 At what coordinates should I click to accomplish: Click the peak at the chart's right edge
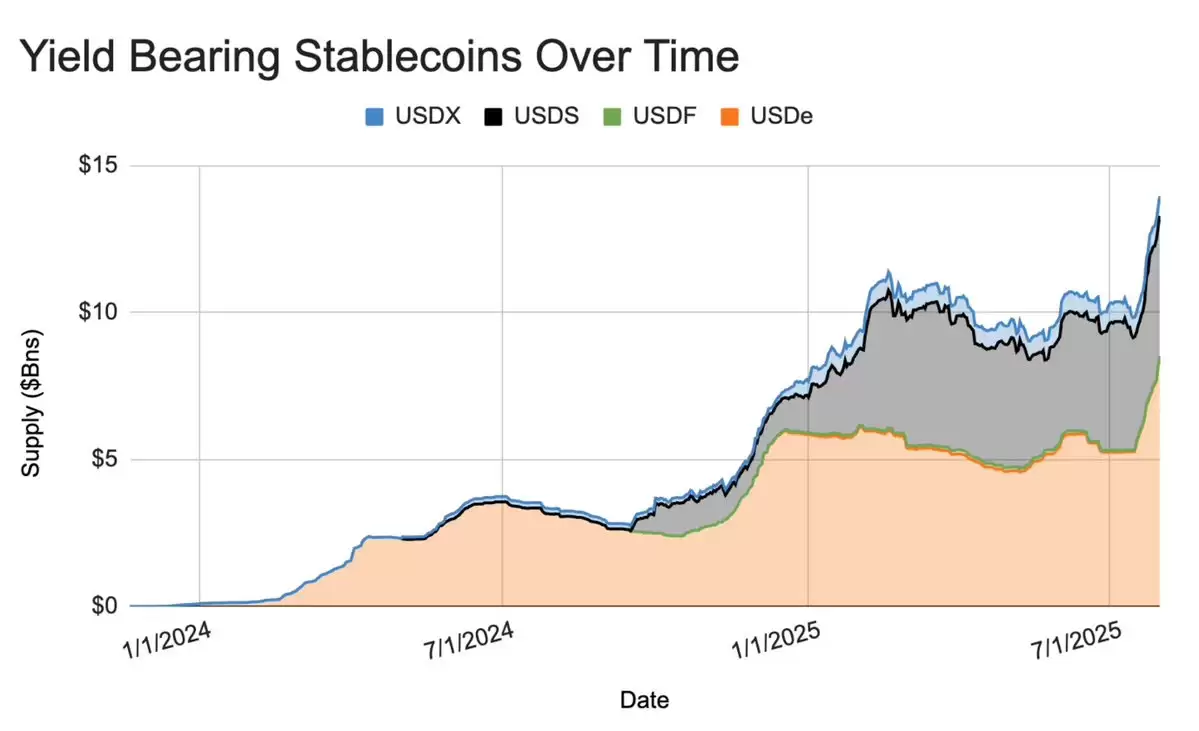tap(1158, 198)
